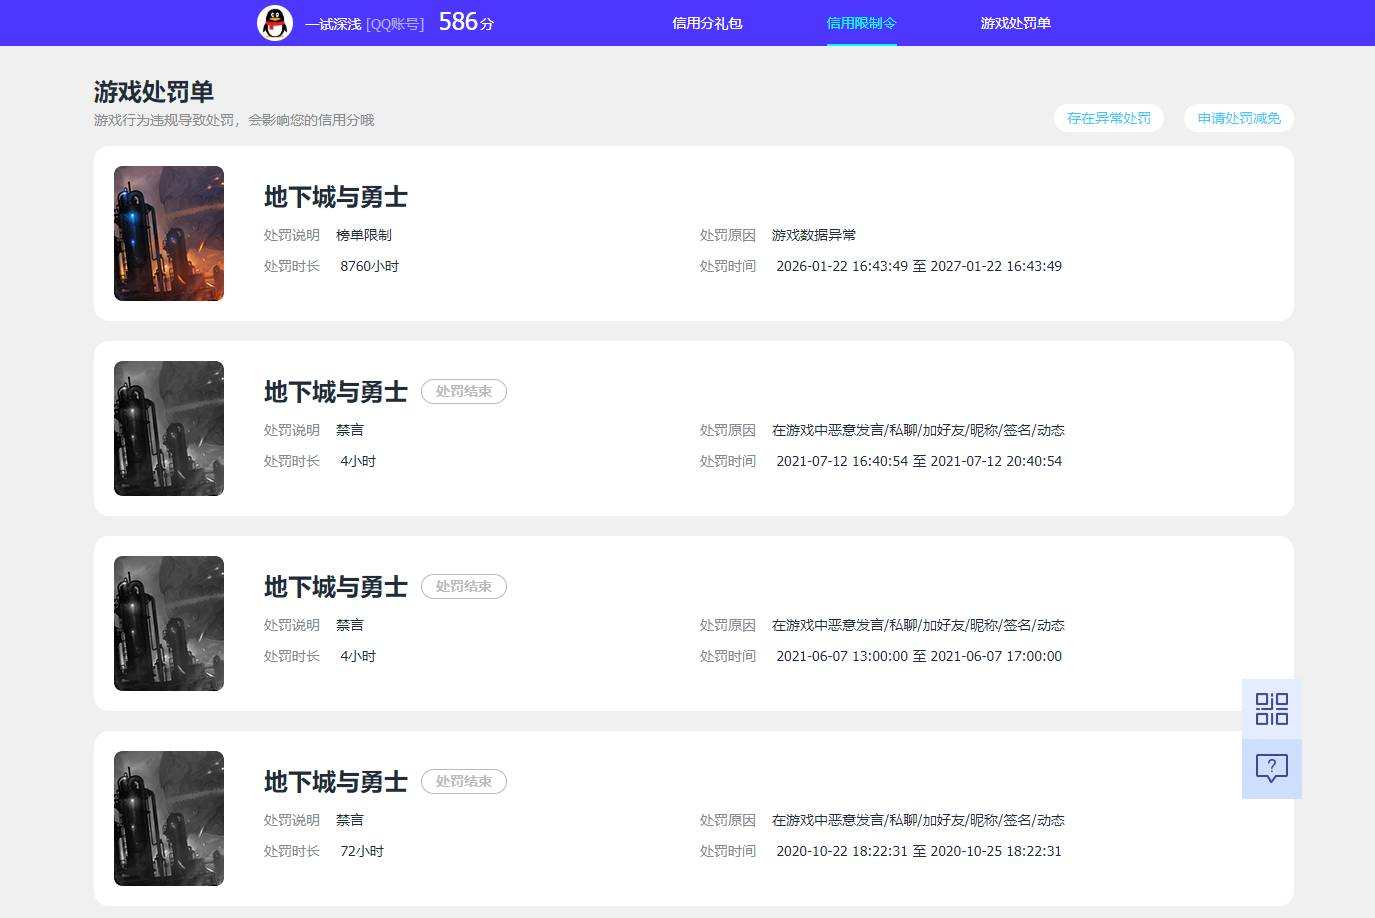1375x918 pixels.
Task: Click game thumbnail of 2021-06-07 penalty
Action: (169, 623)
